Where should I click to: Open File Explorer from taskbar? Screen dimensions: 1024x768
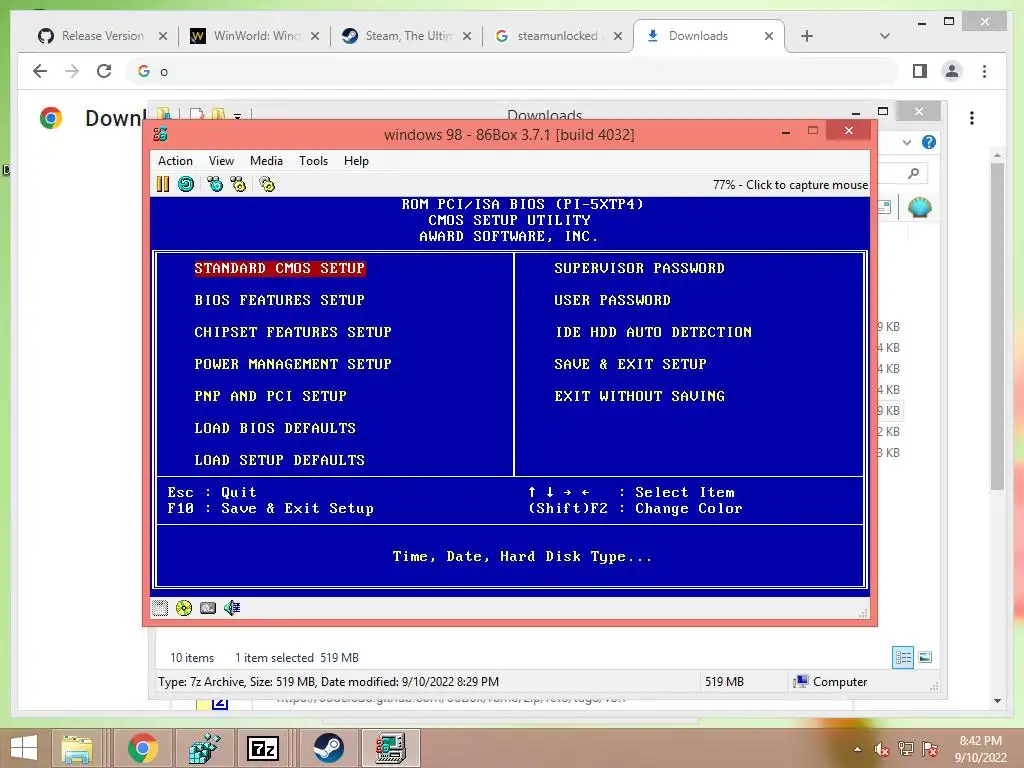pyautogui.click(x=77, y=748)
